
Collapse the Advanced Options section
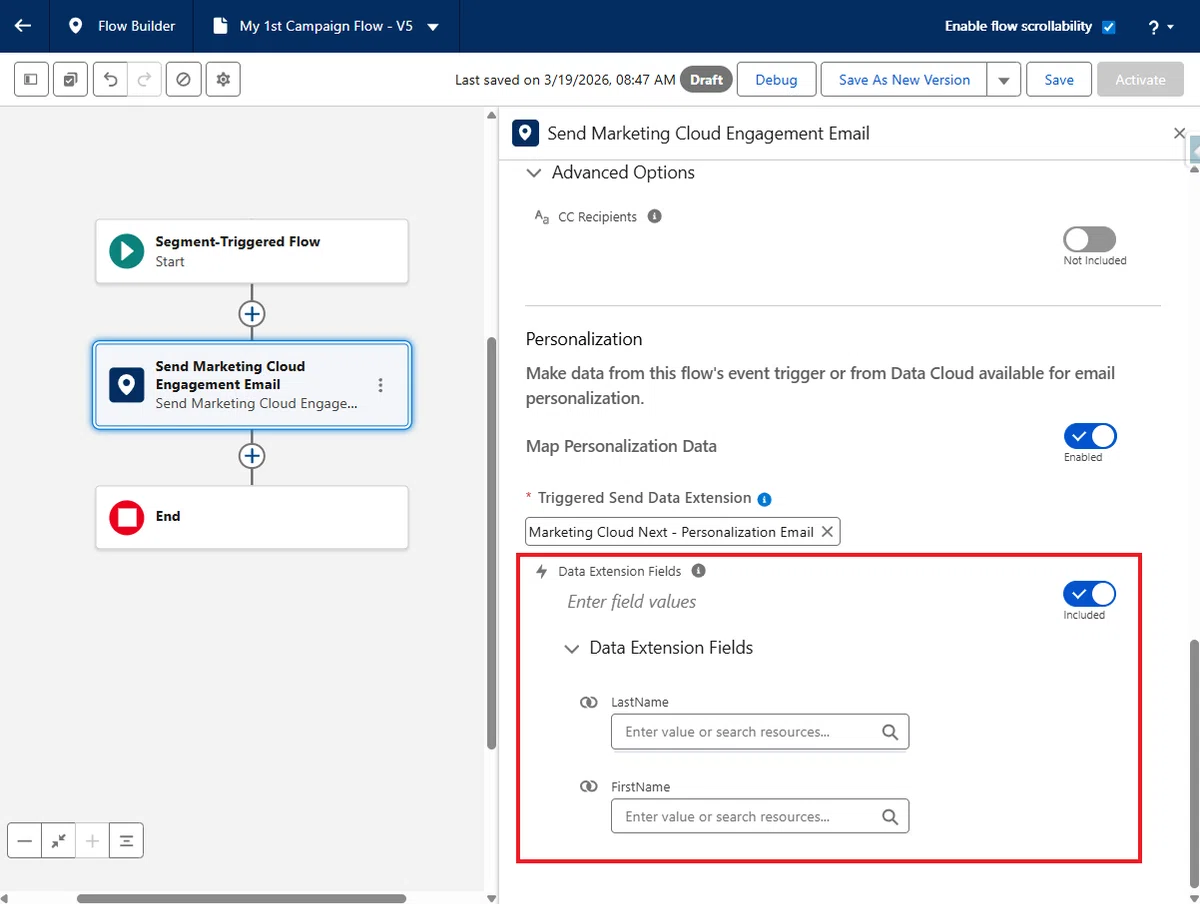point(534,173)
